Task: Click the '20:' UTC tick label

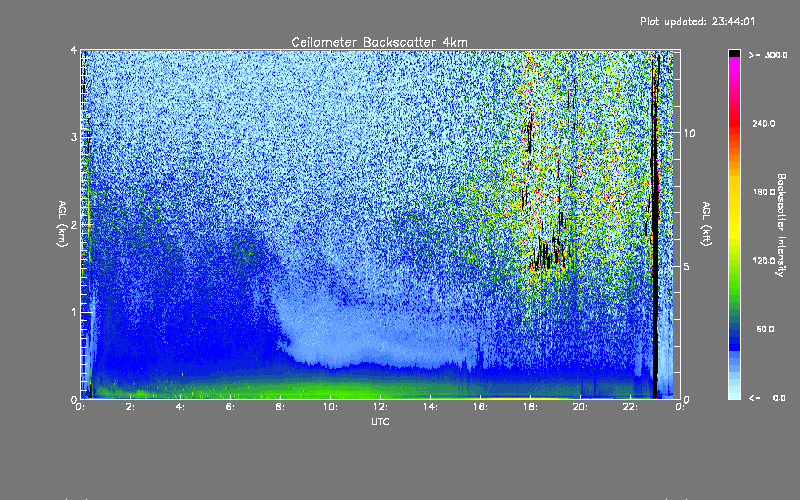Action: pos(580,407)
